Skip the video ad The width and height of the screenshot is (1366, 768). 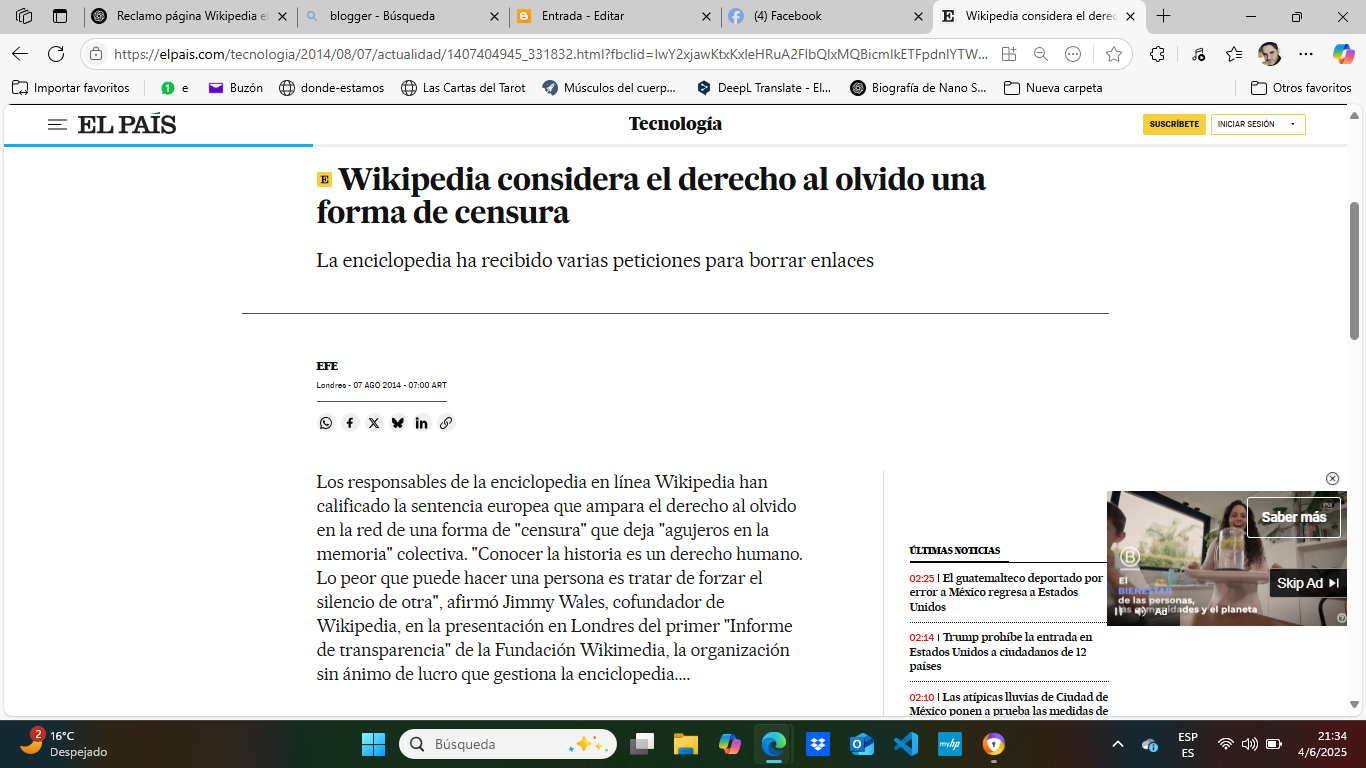point(1308,583)
